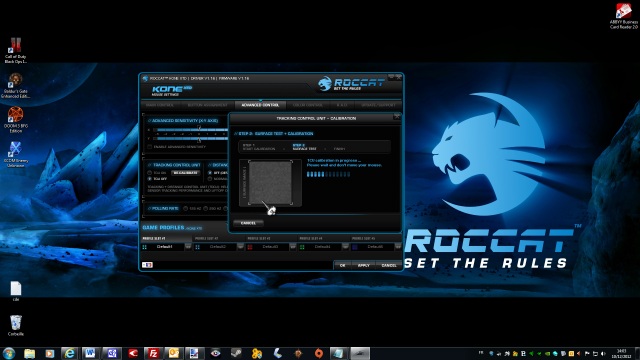Click the dark blue icon beside Default5 profile
The height and width of the screenshot is (360, 640).
tap(355, 247)
